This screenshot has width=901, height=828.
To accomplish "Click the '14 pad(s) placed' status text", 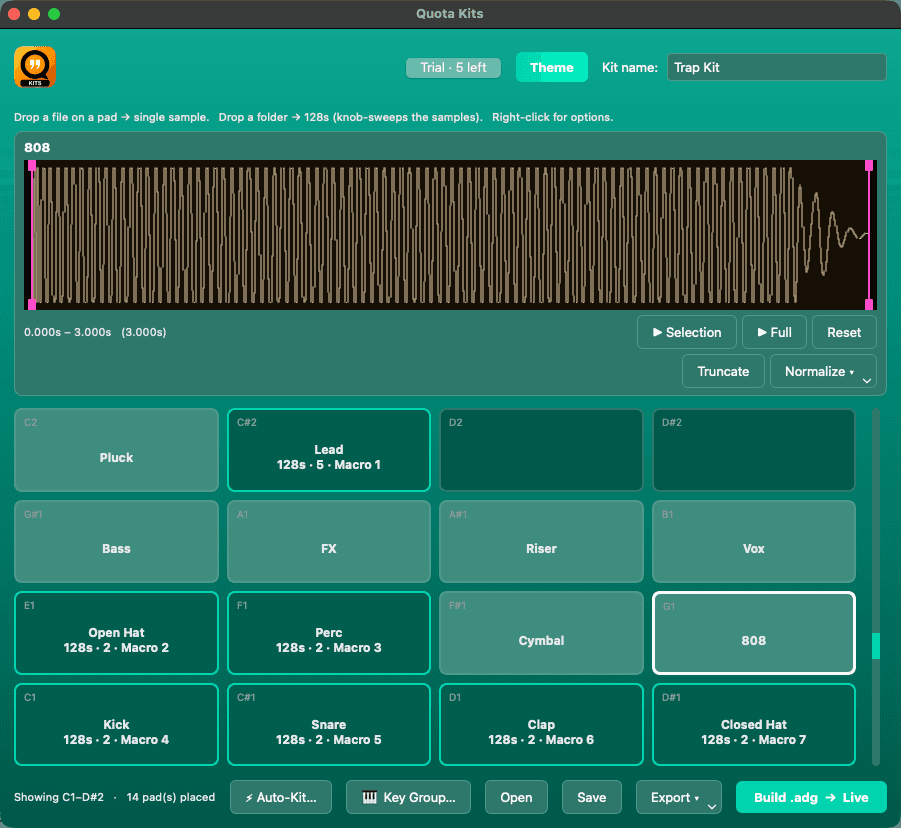I will pyautogui.click(x=171, y=797).
